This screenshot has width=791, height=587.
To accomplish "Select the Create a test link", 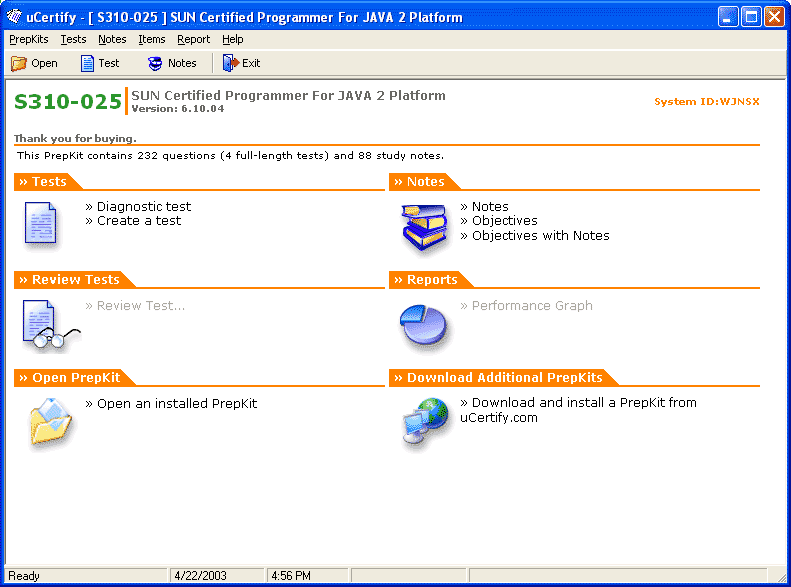I will click(133, 221).
